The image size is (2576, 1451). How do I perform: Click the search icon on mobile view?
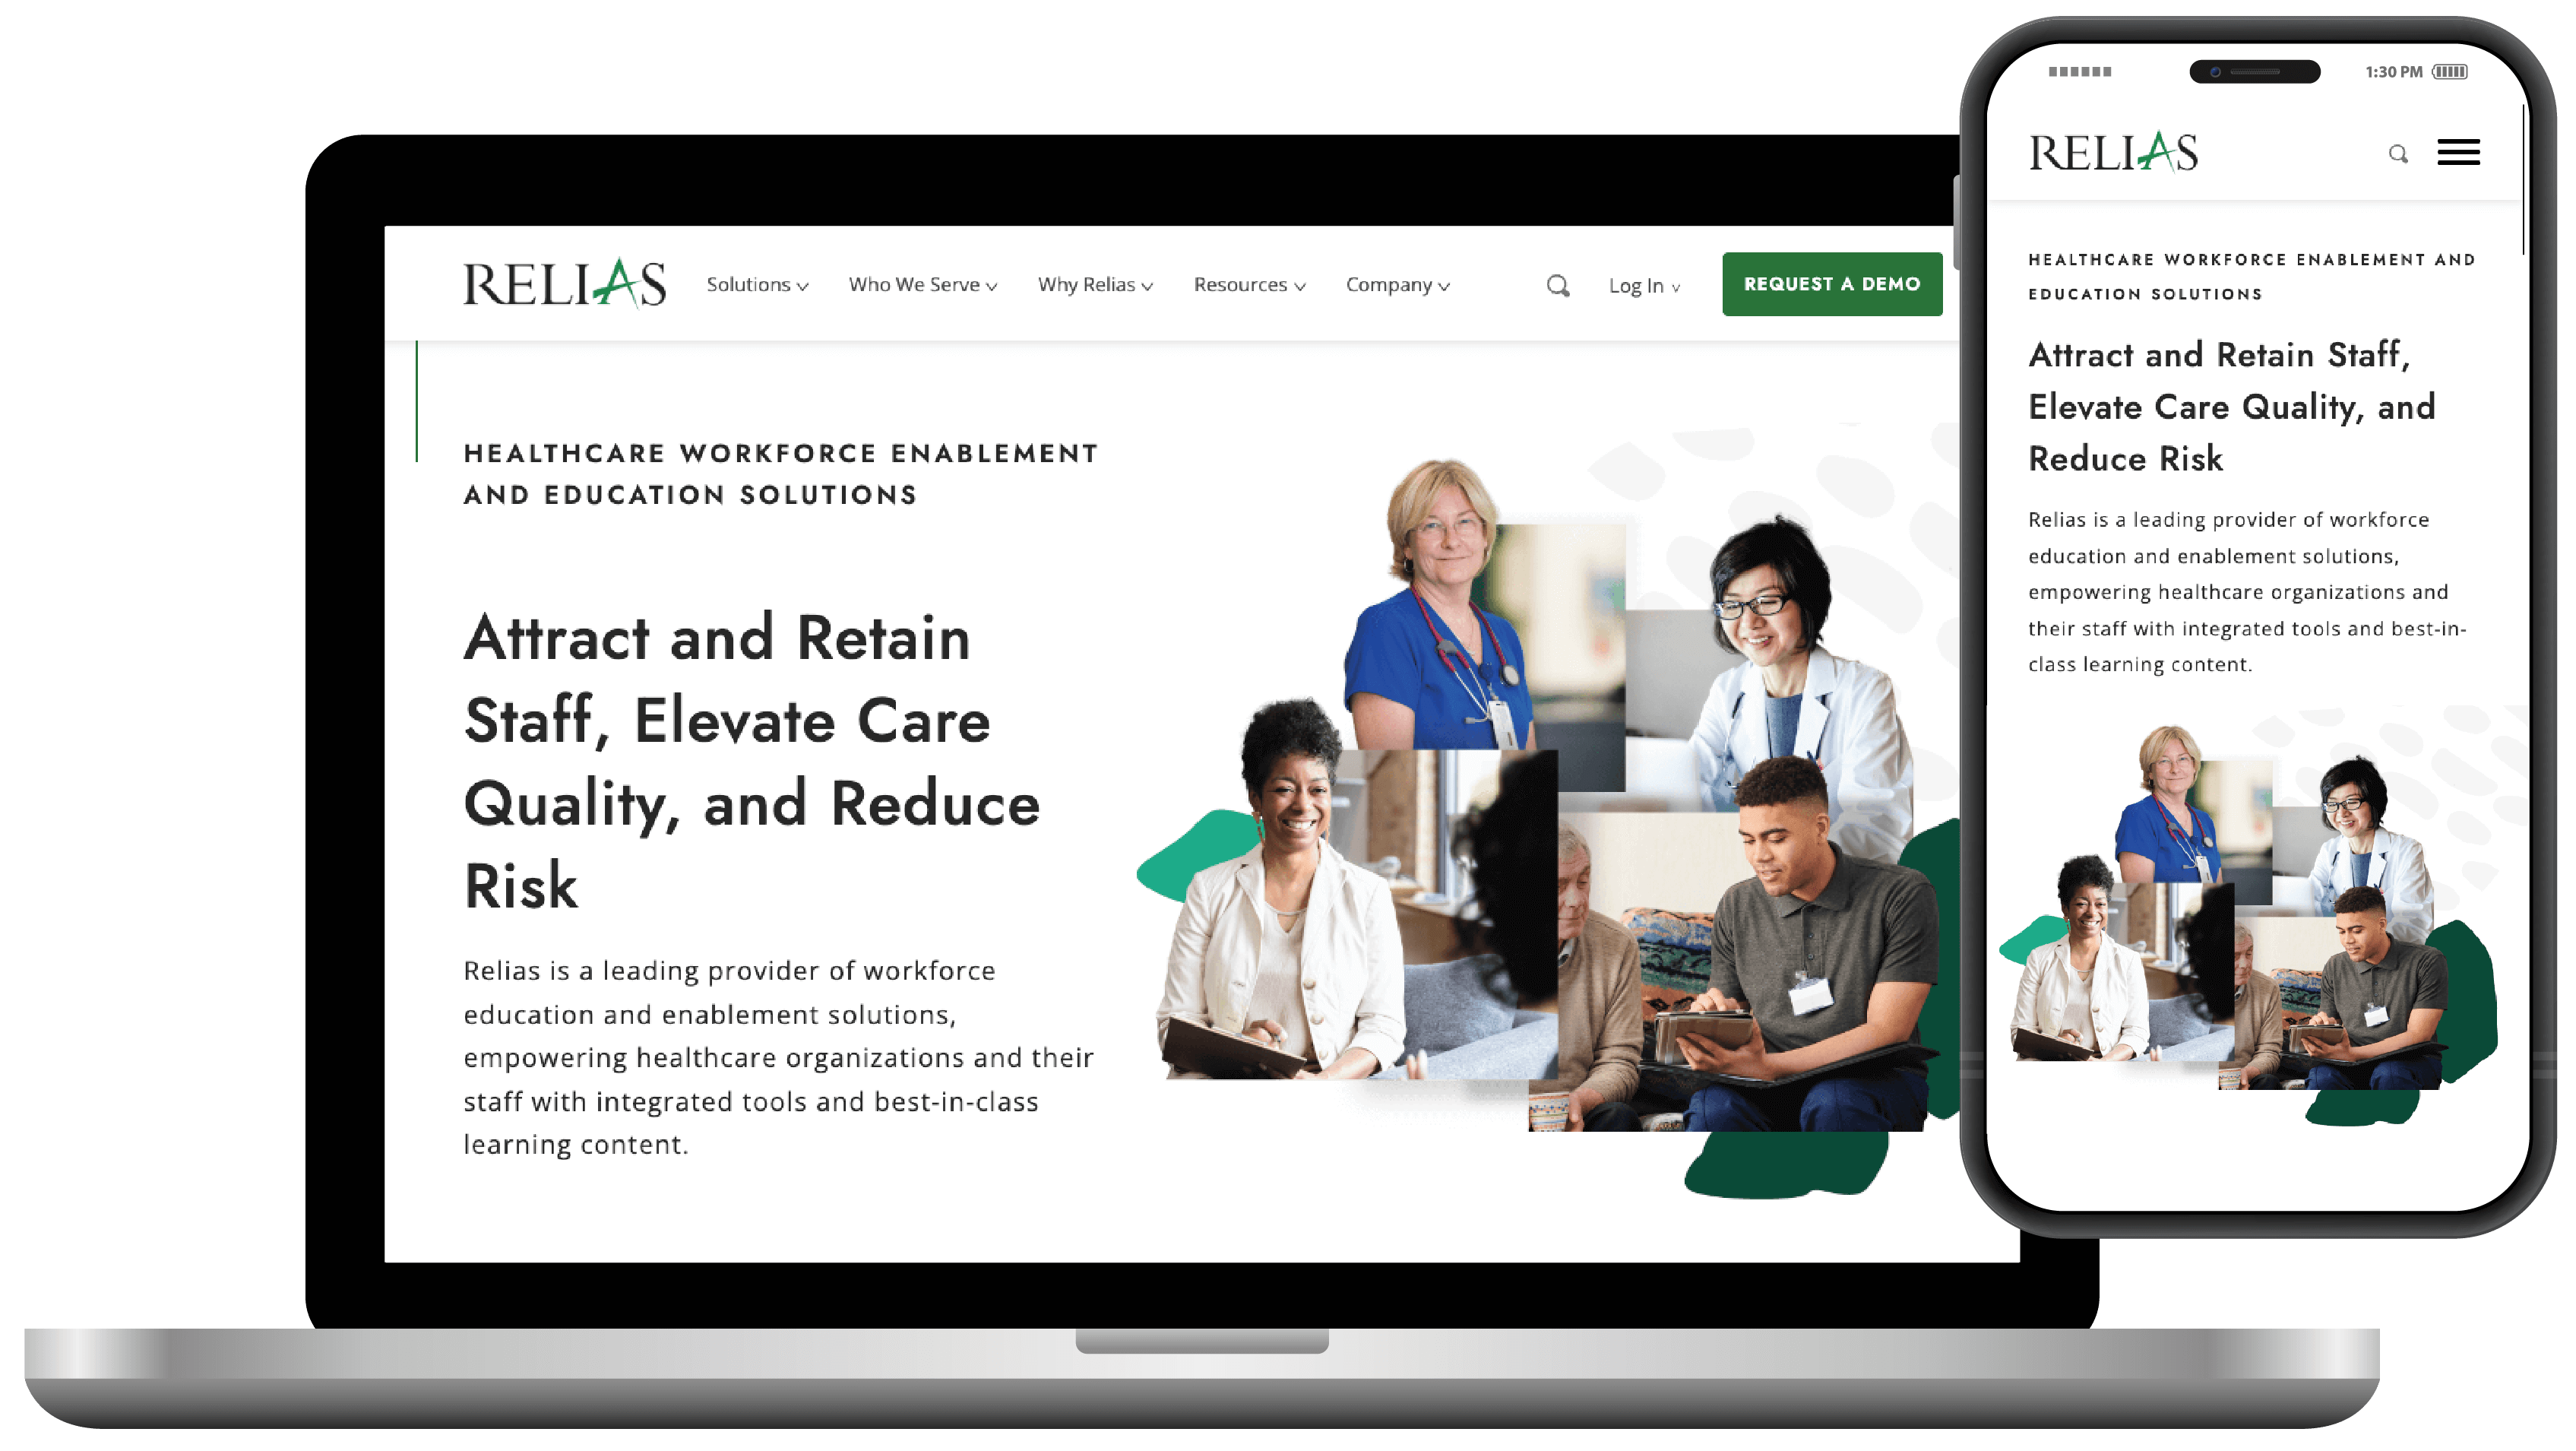(2397, 152)
